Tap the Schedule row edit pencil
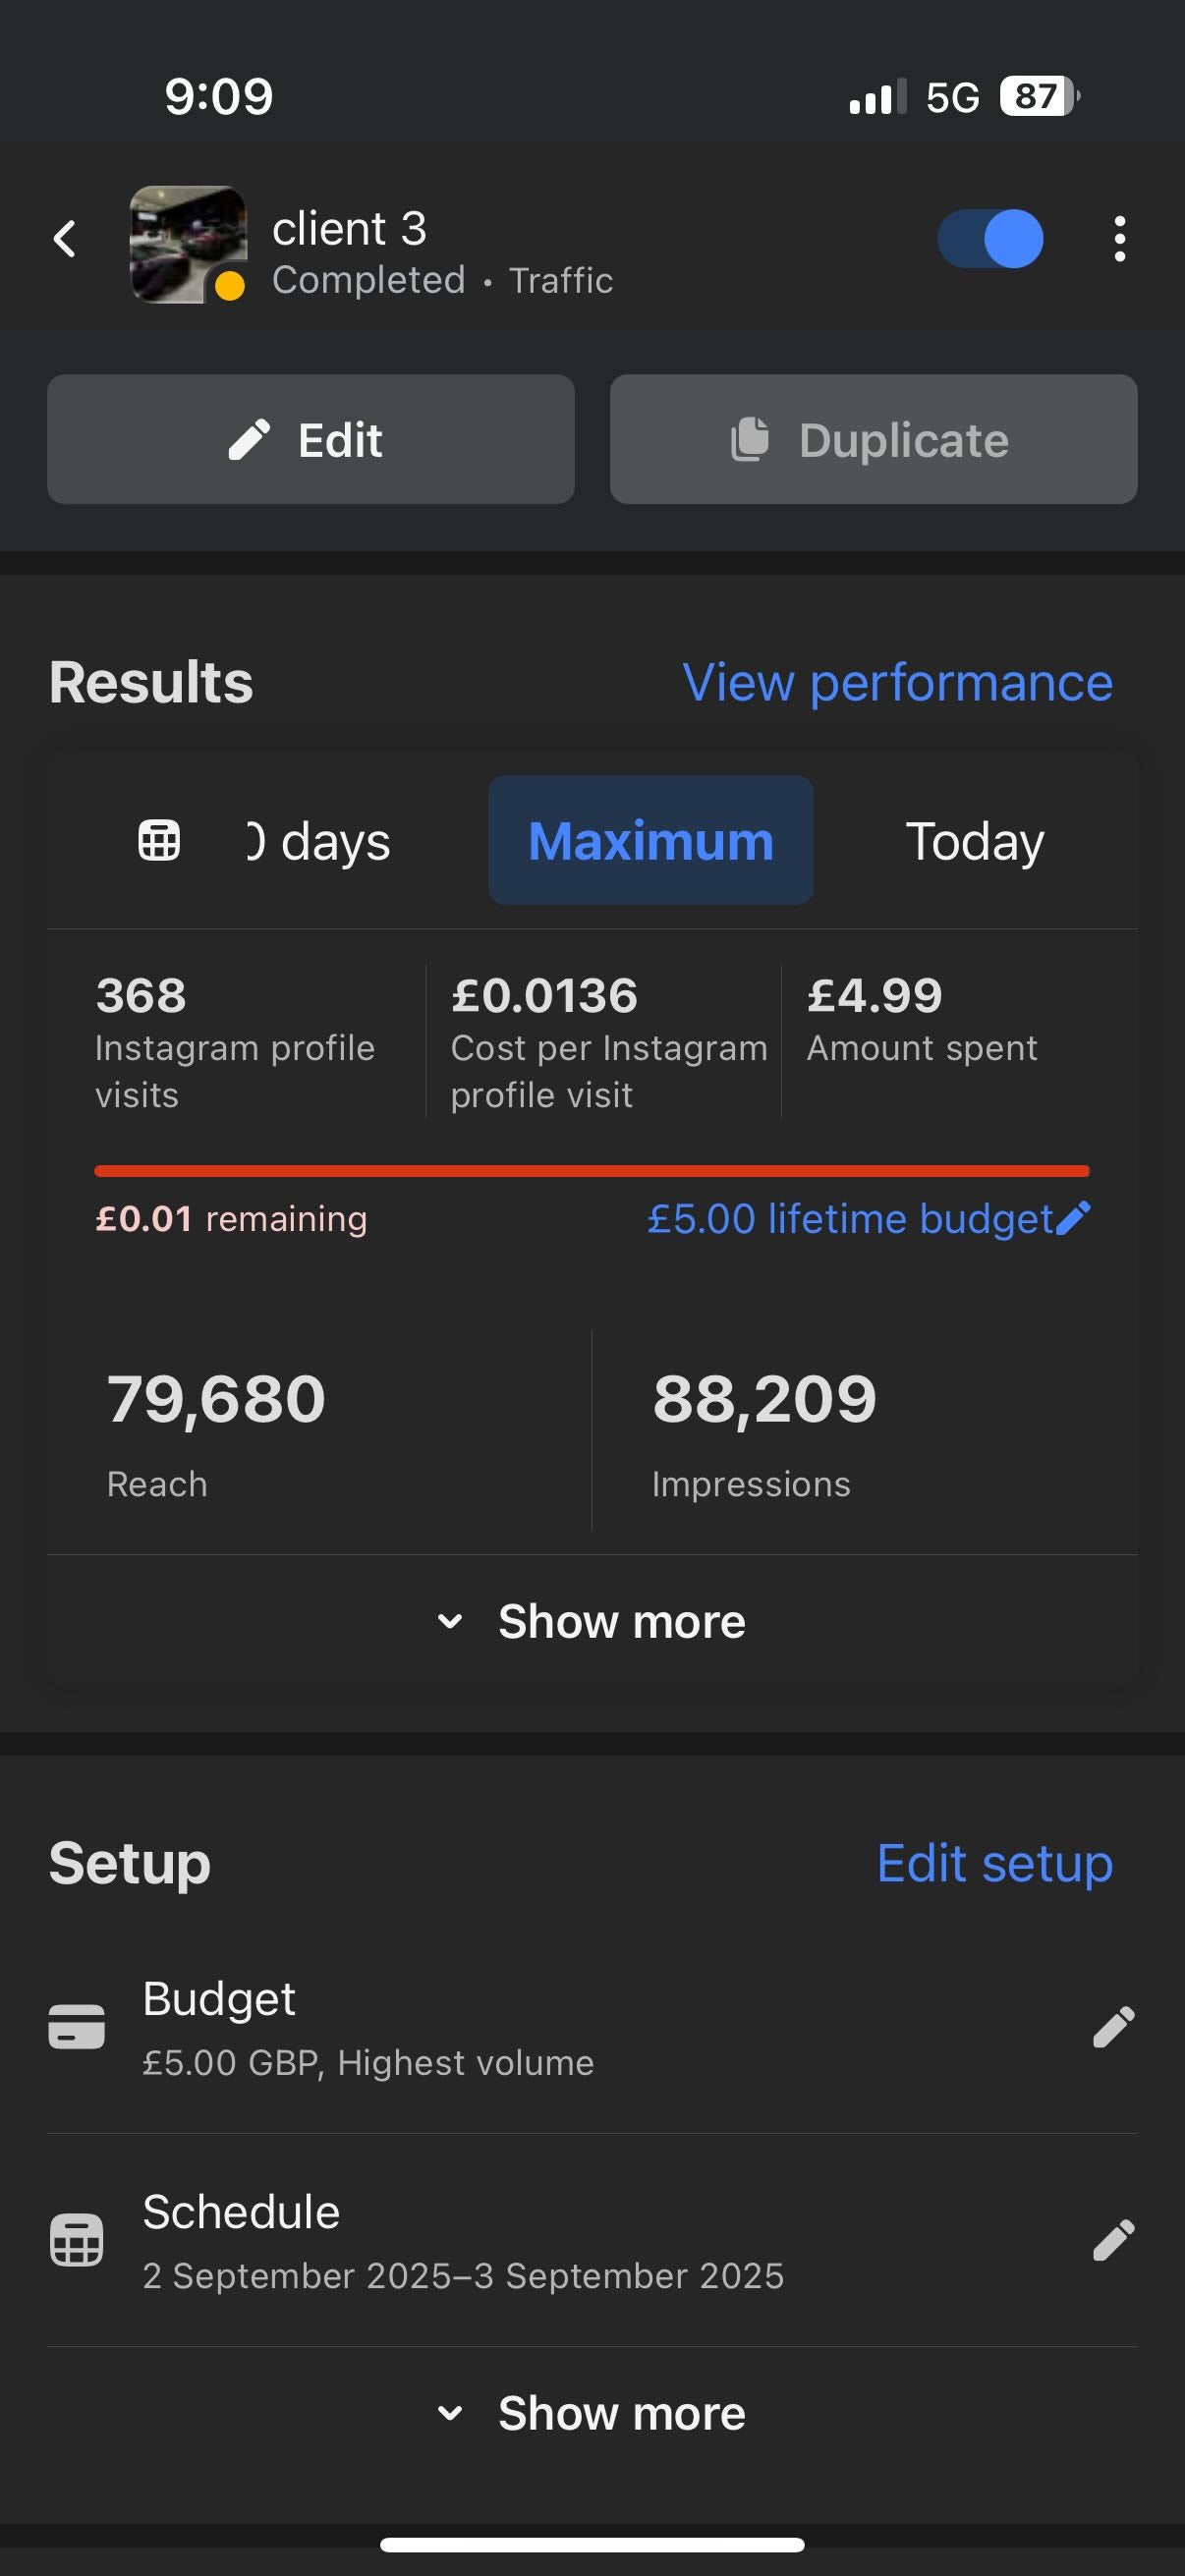Image resolution: width=1185 pixels, height=2576 pixels. [x=1113, y=2240]
